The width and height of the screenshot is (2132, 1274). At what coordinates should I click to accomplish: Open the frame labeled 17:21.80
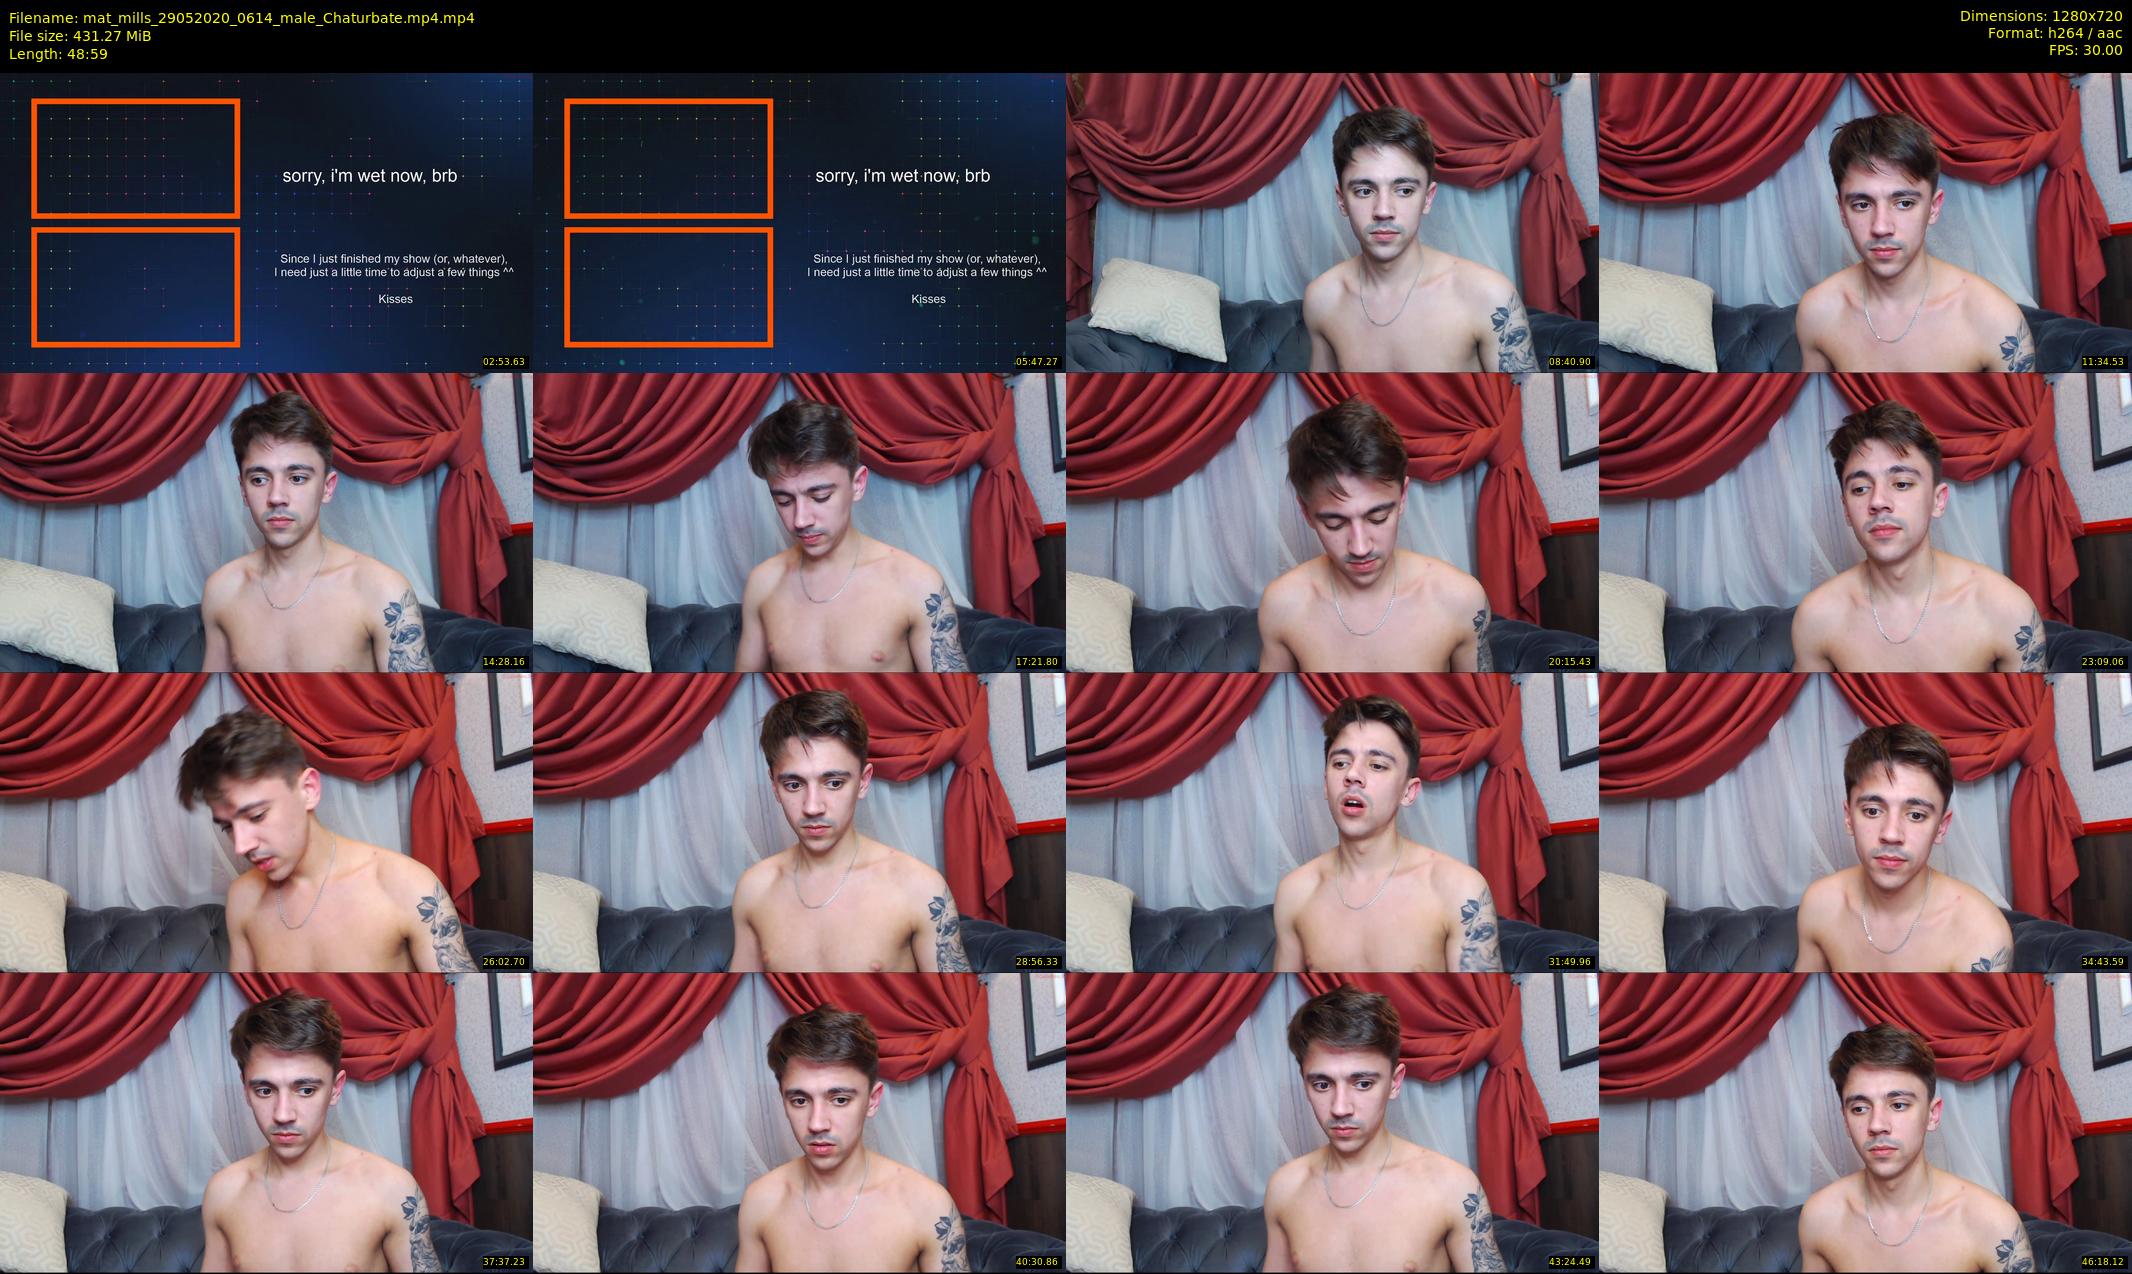click(x=799, y=522)
